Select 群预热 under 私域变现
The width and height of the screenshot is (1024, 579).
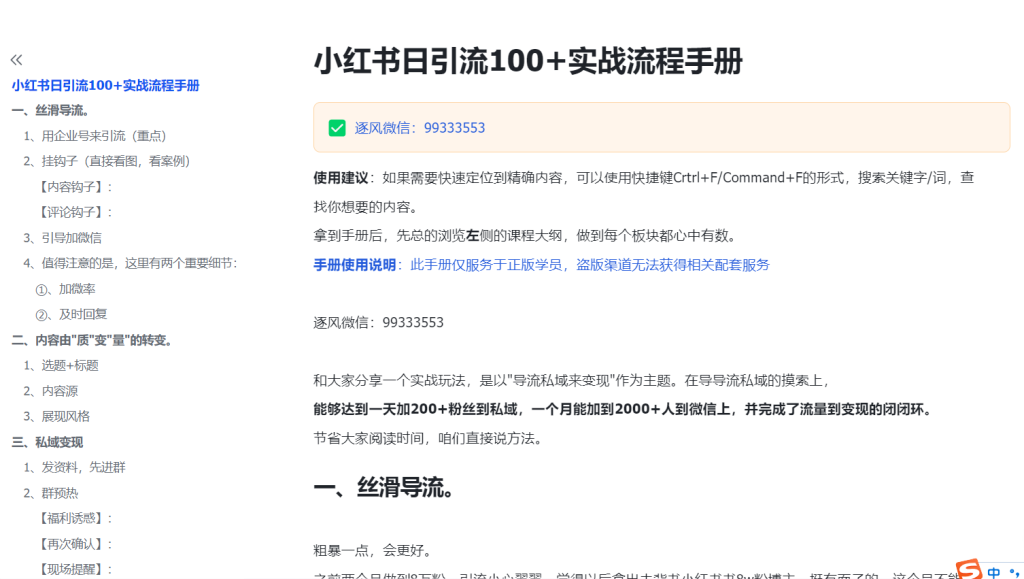click(52, 492)
